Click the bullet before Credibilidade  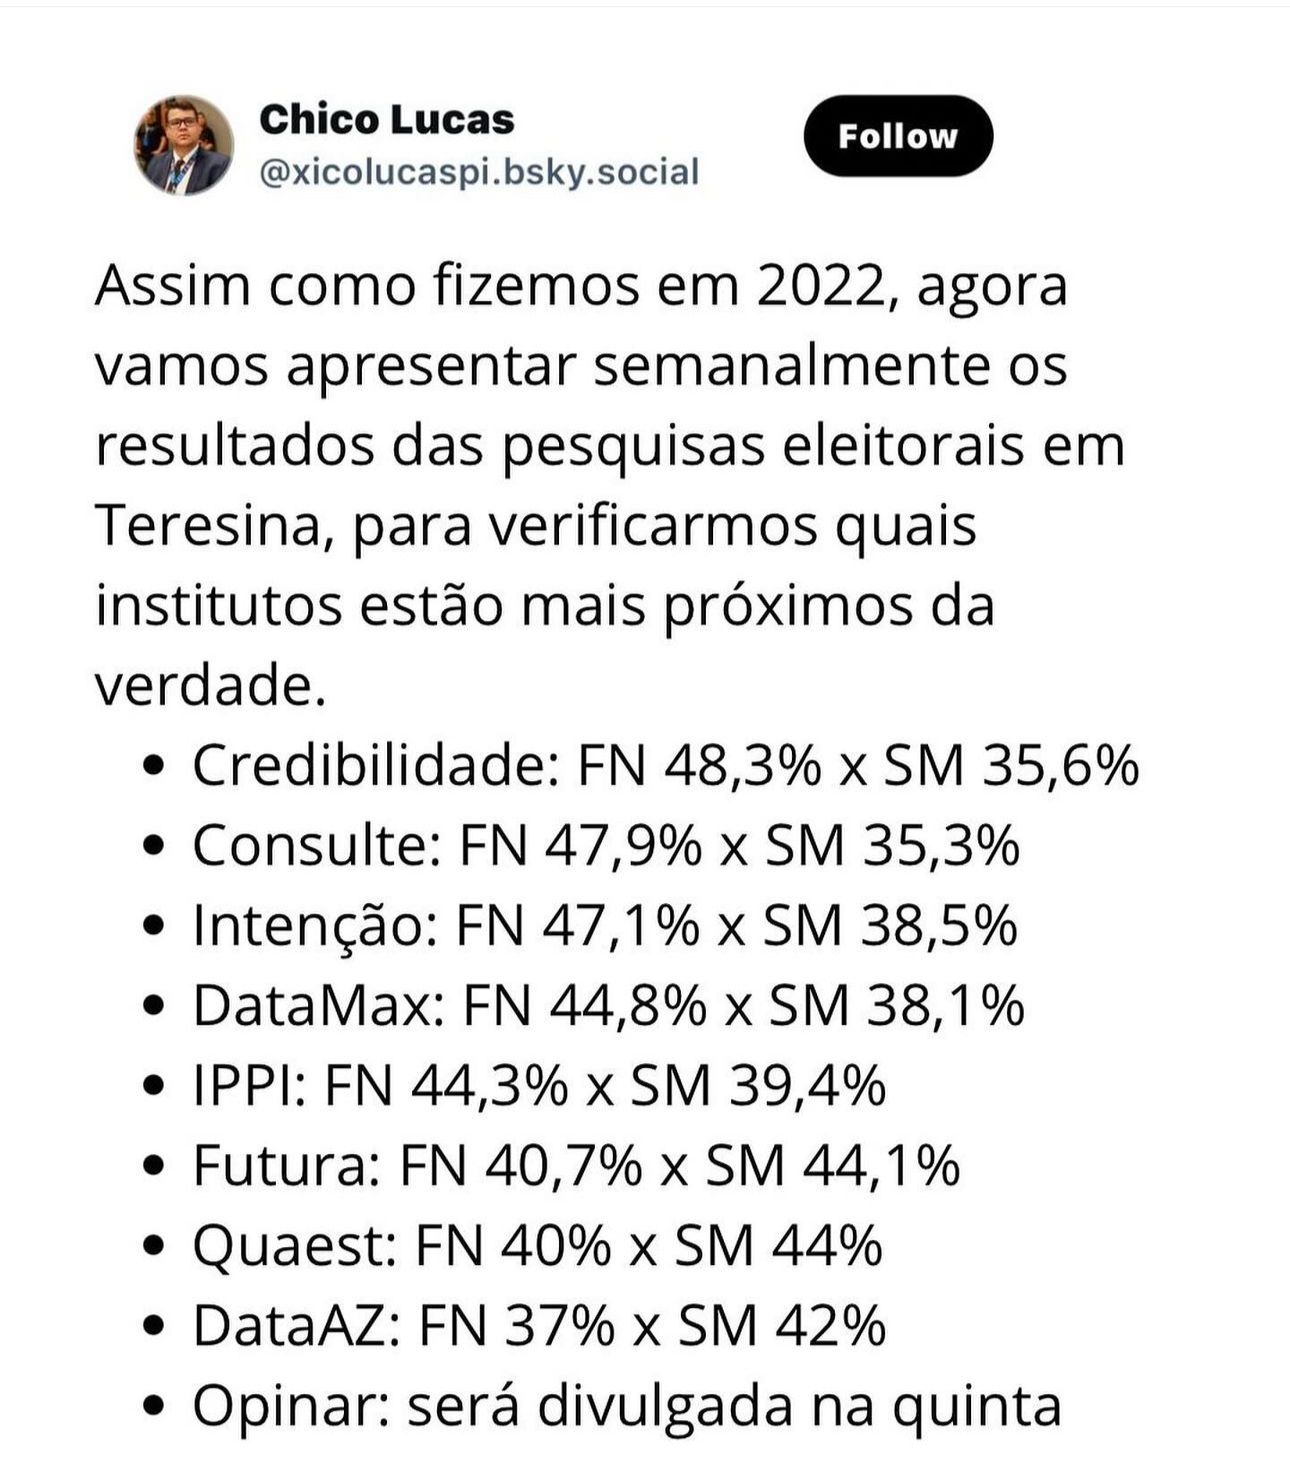click(153, 767)
